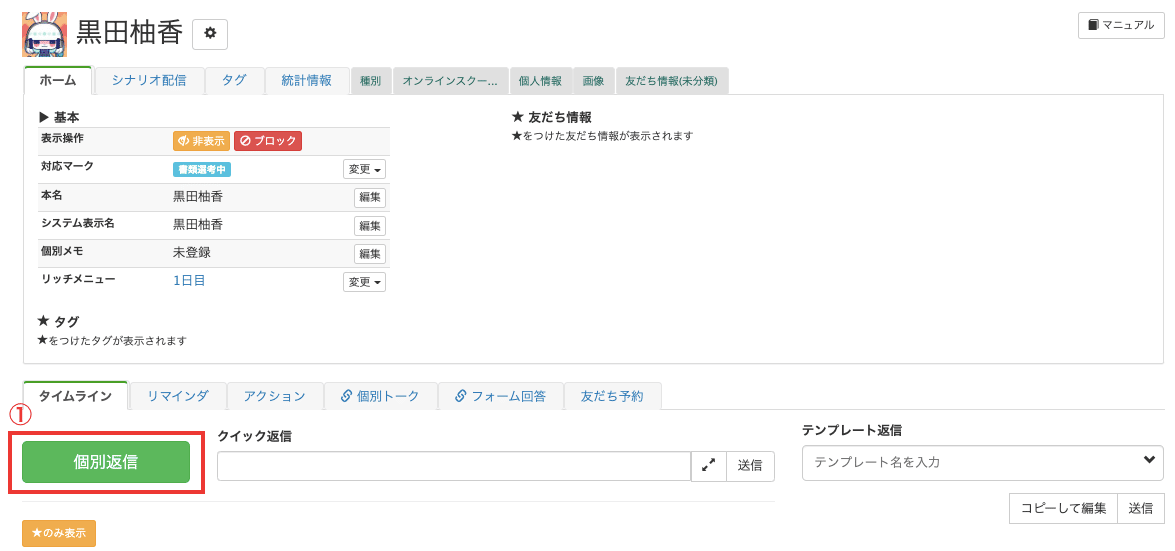The image size is (1175, 551).
Task: Open the 画像 tab
Action: pyautogui.click(x=593, y=82)
